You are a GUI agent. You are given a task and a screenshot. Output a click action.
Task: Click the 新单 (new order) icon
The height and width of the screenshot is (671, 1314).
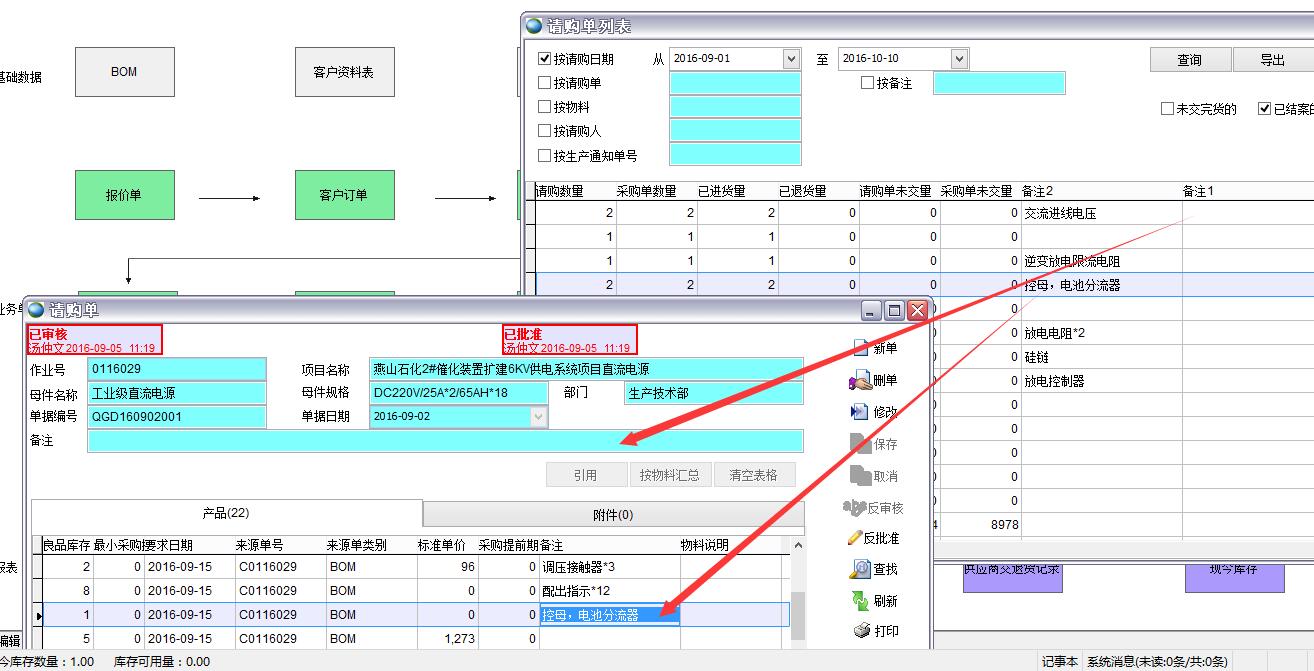860,348
